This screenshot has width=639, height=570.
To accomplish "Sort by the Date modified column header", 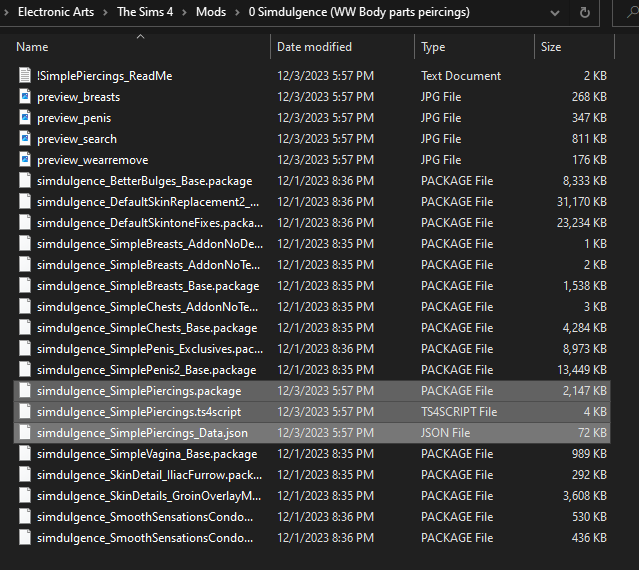I will click(316, 47).
